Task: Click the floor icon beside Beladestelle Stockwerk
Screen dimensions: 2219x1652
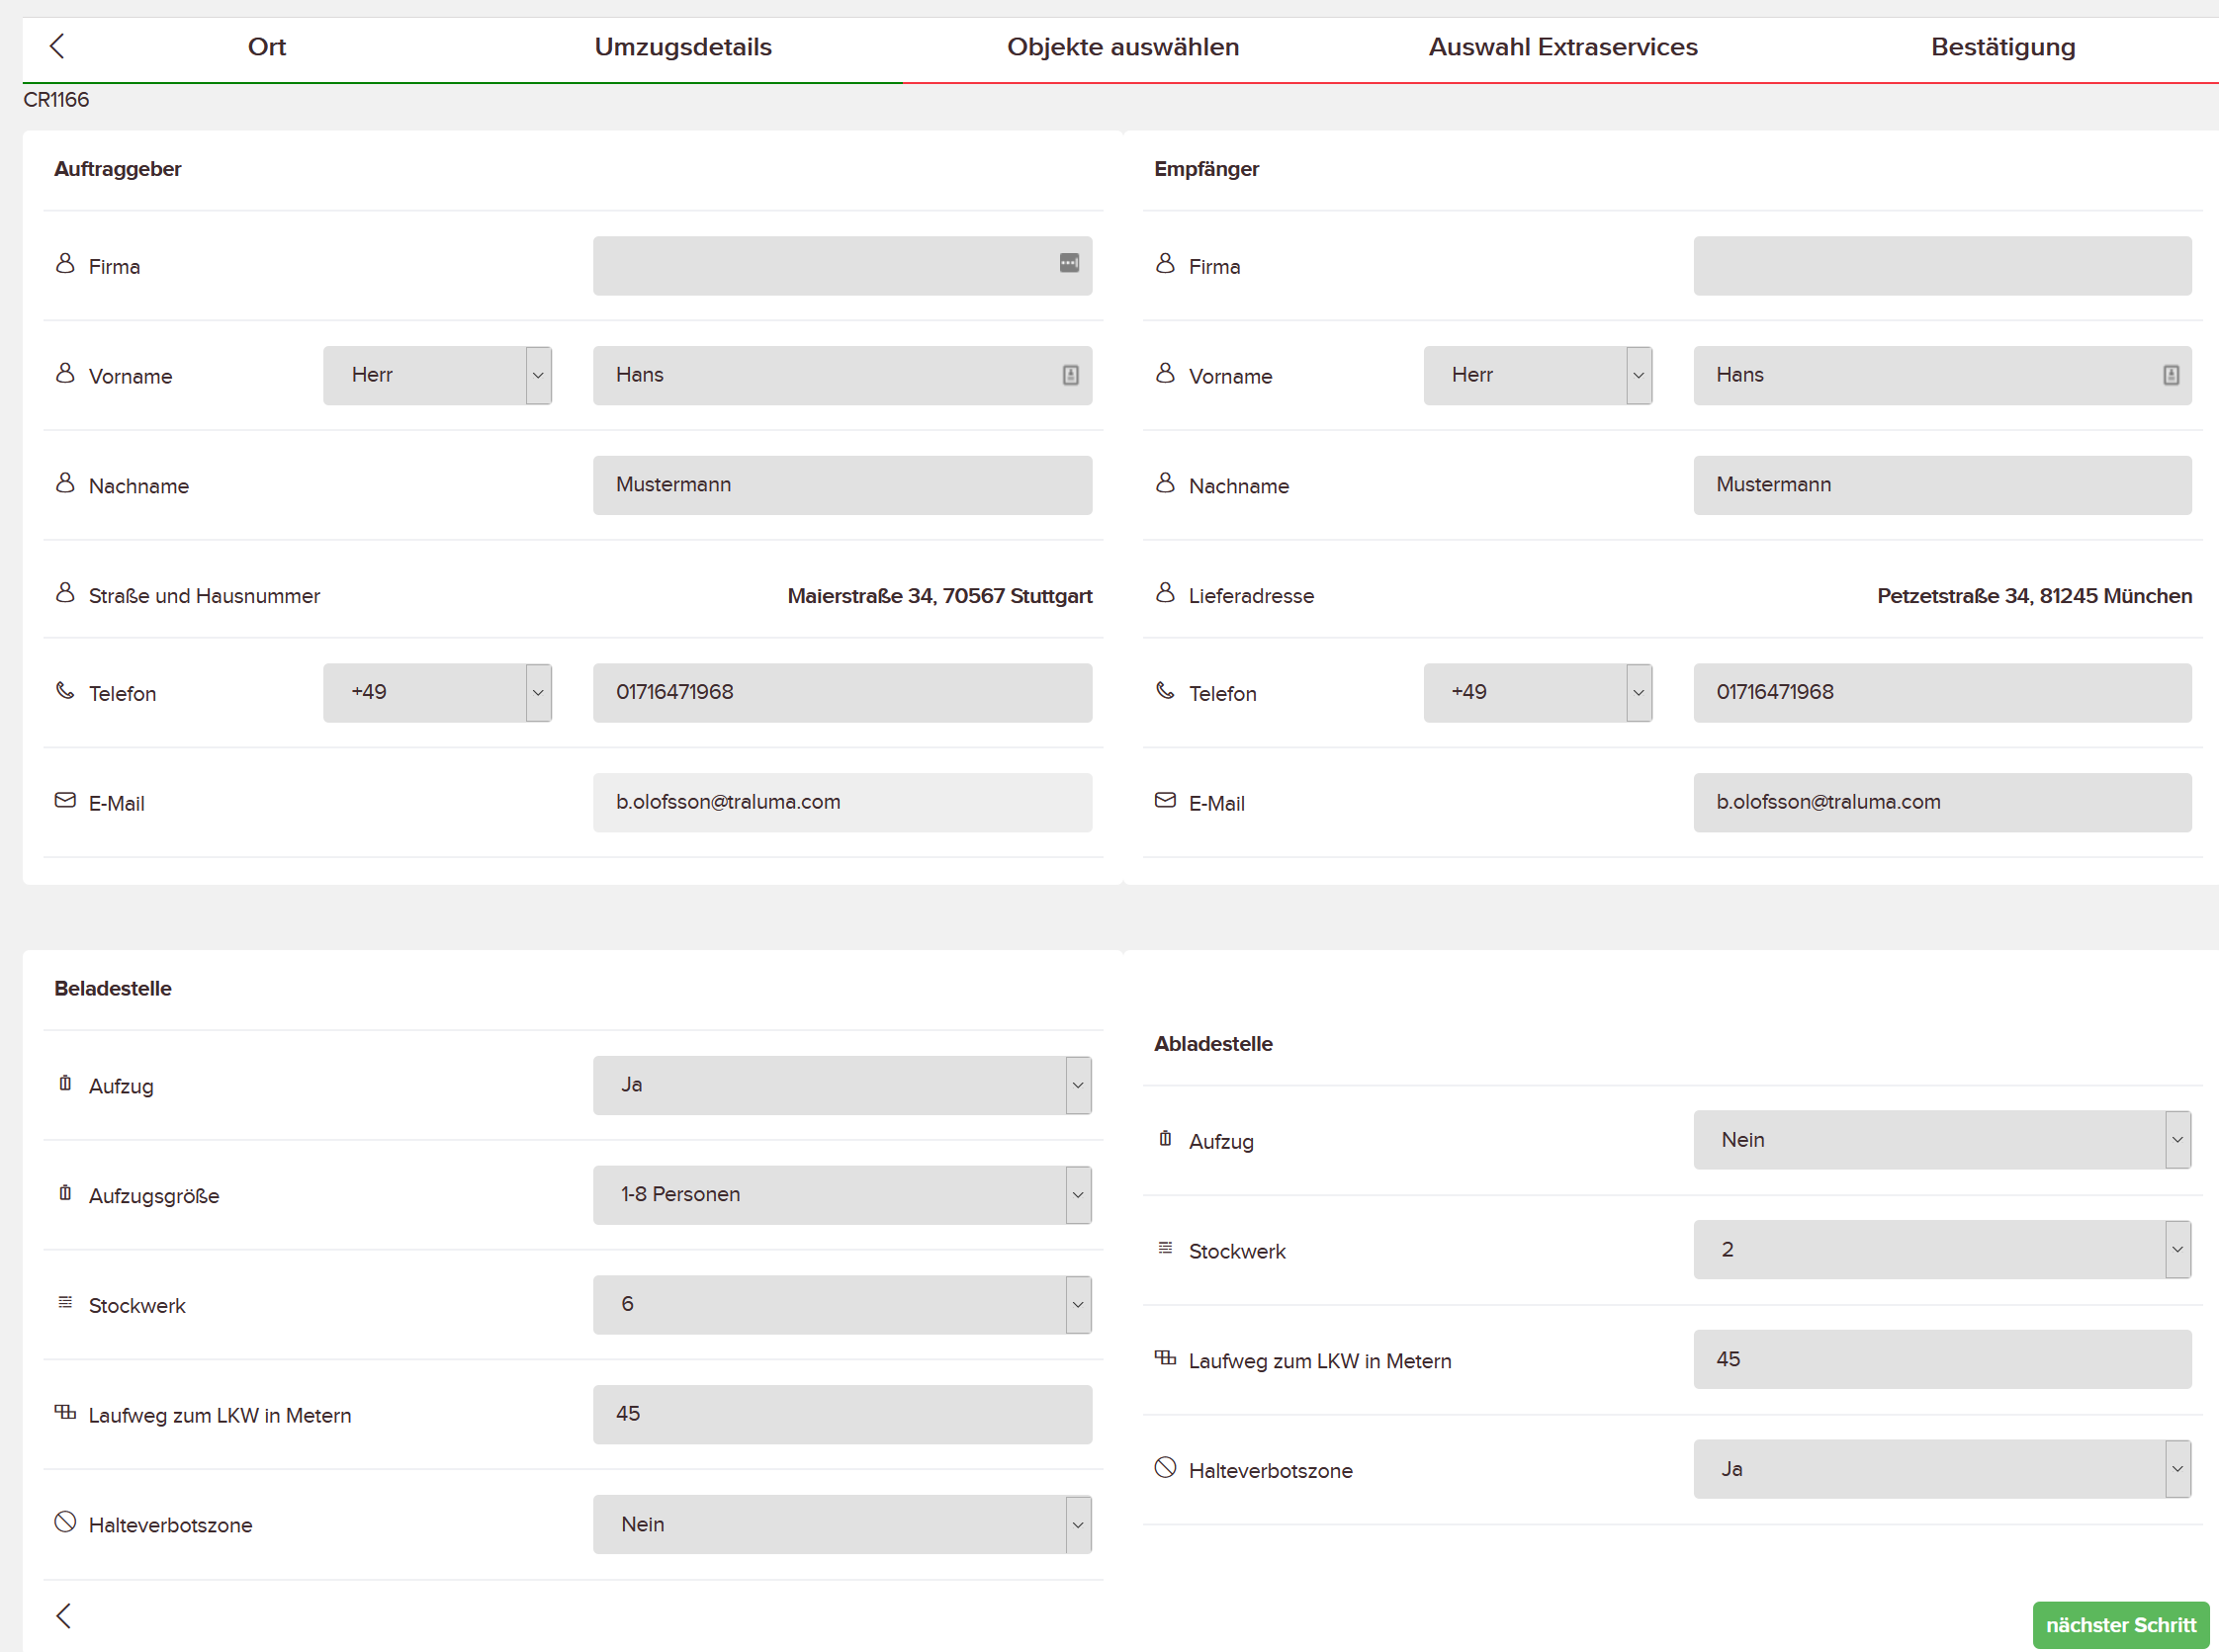Action: click(65, 1303)
